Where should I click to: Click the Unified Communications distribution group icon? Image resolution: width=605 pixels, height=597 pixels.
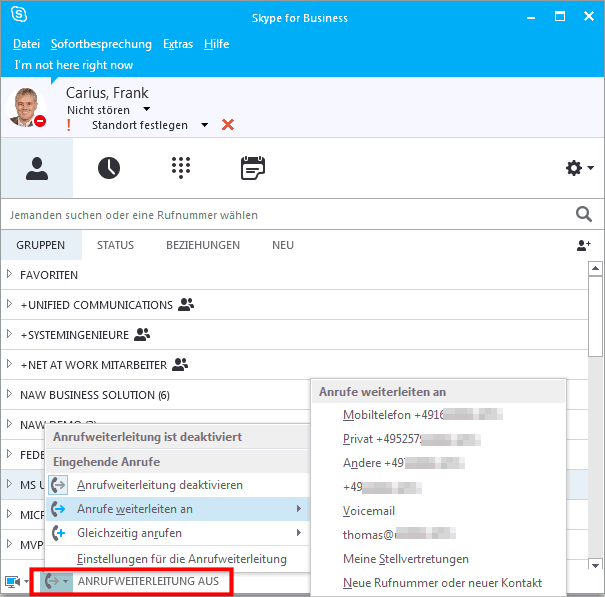click(186, 304)
